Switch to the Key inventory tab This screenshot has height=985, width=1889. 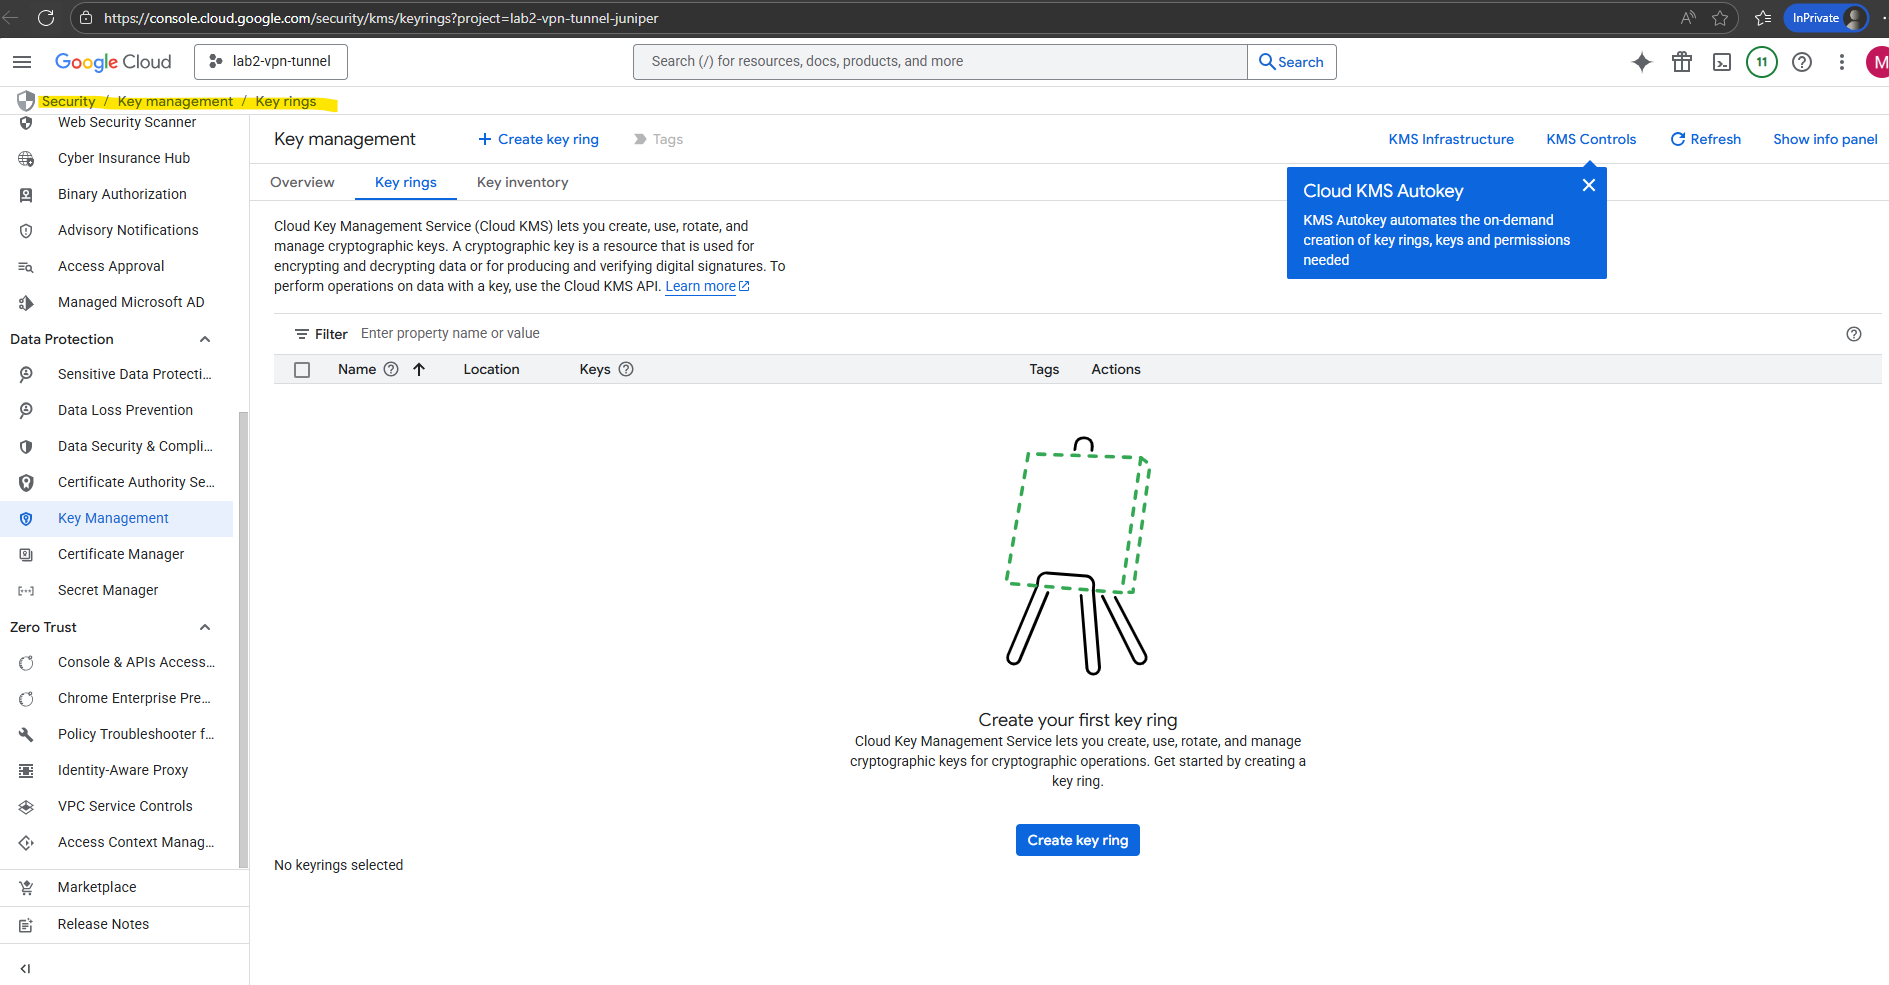coord(523,182)
